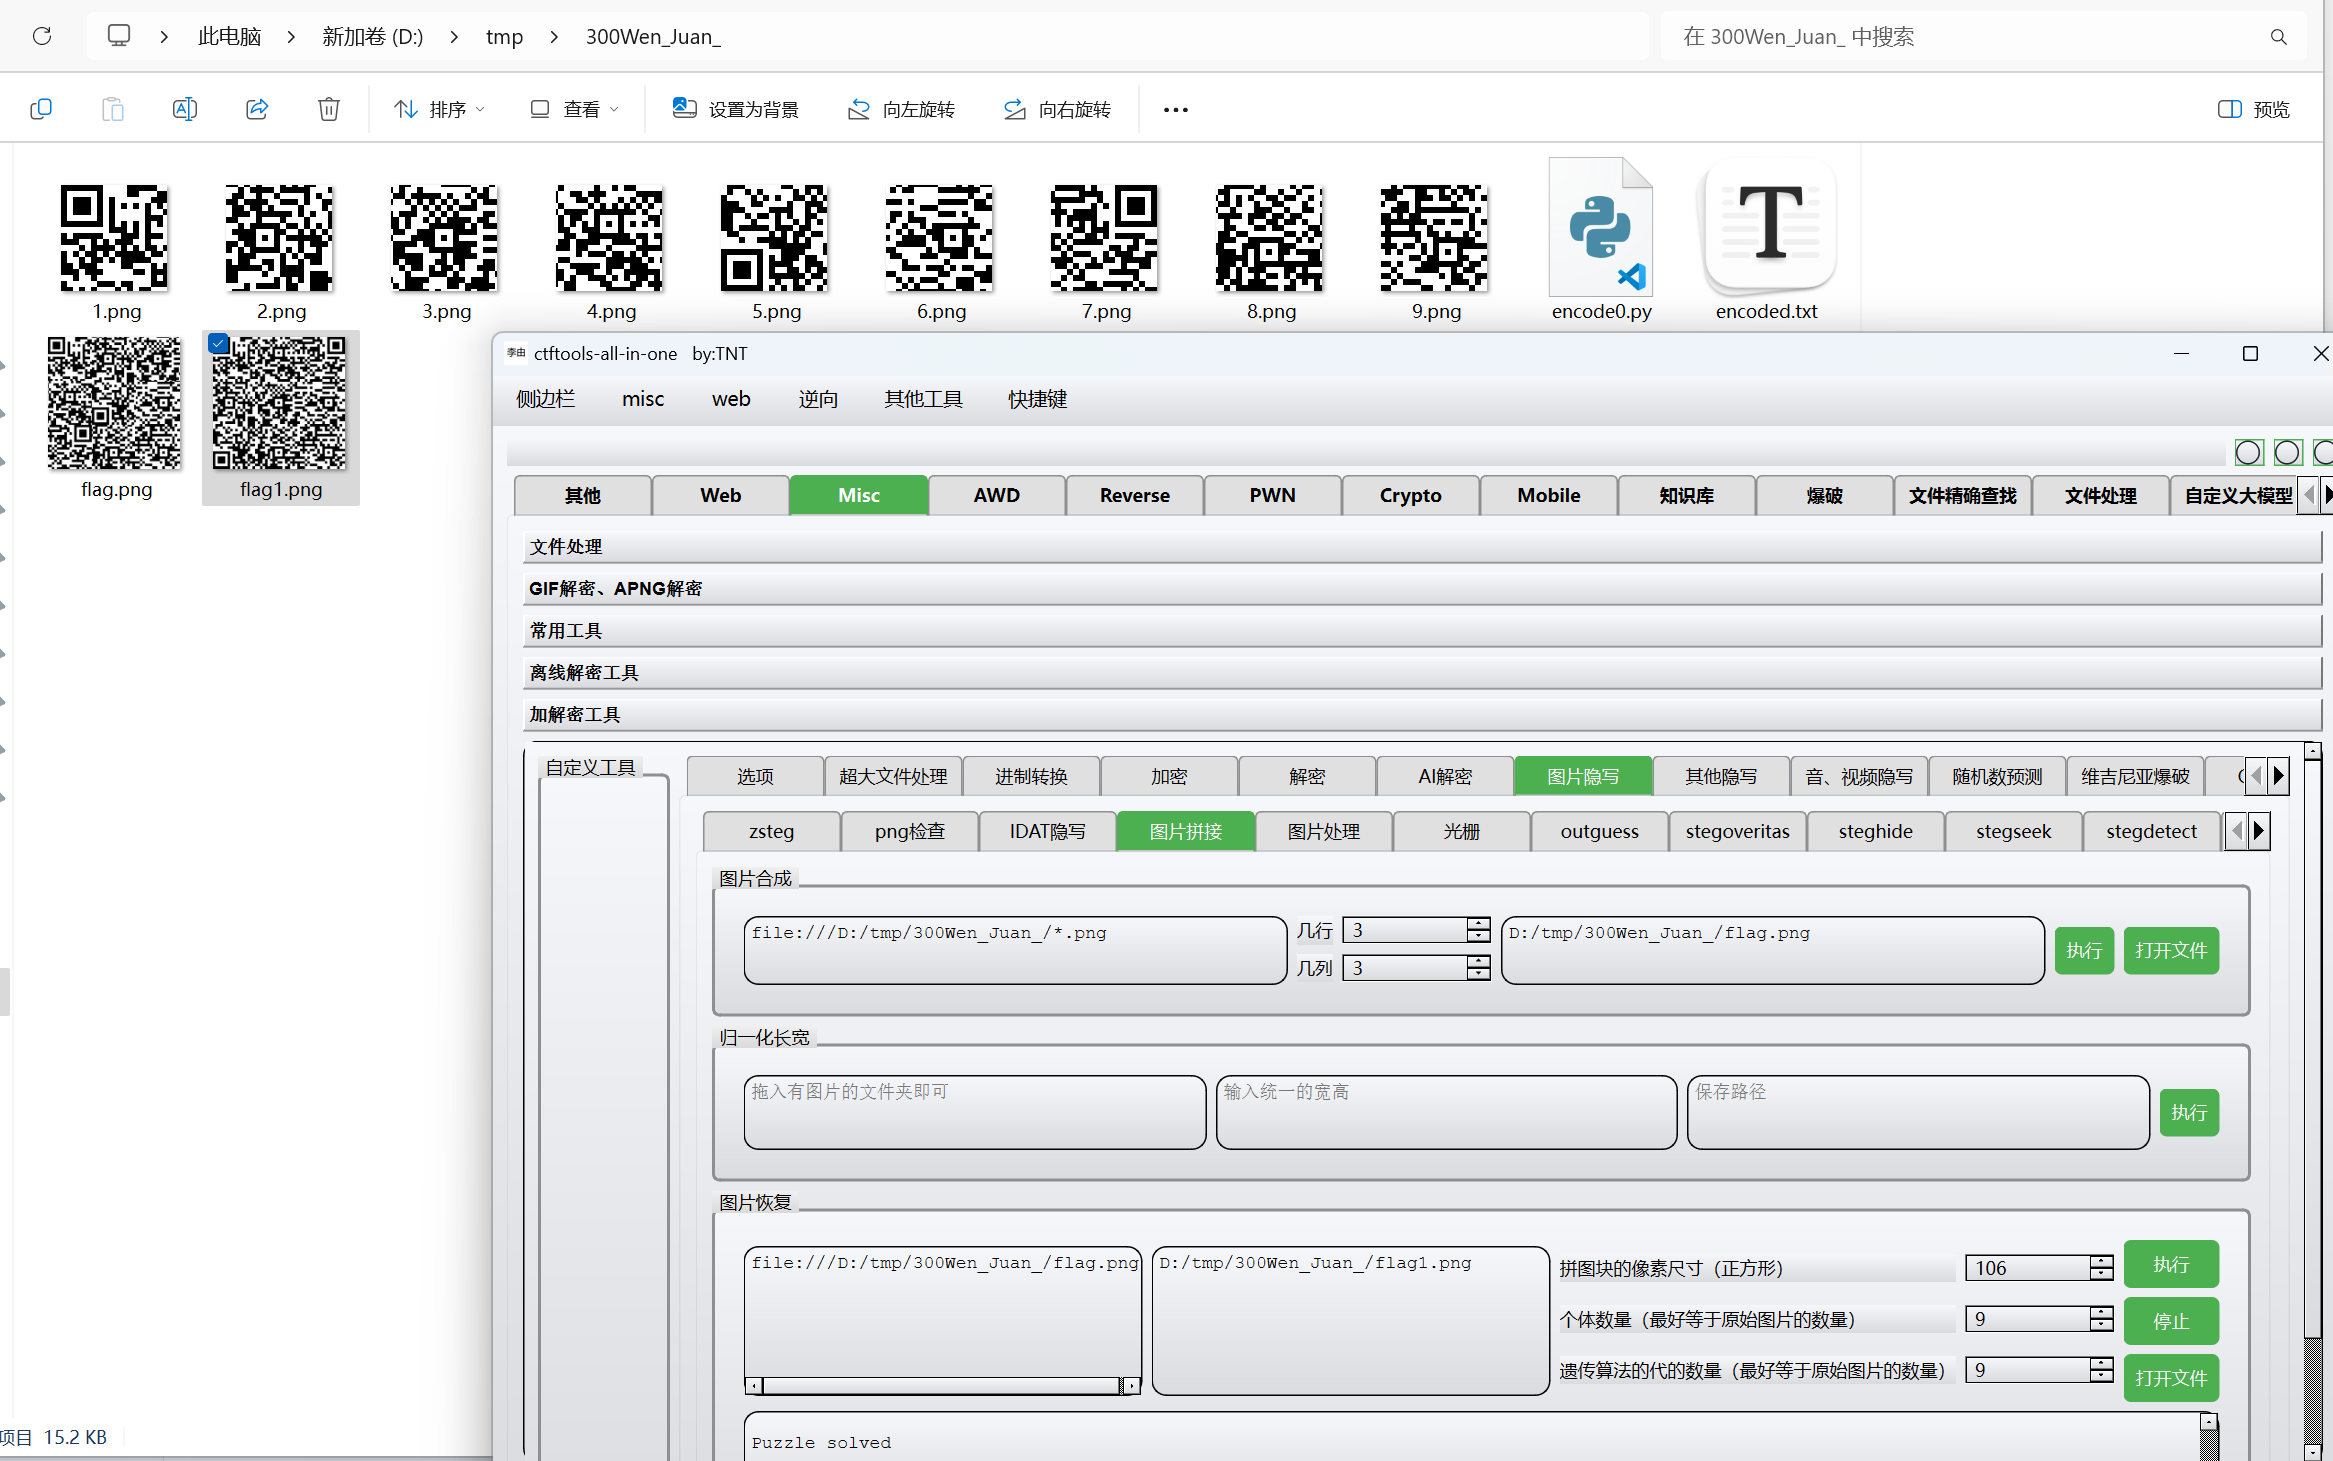Select the 9.png thumbnail

pos(1435,238)
